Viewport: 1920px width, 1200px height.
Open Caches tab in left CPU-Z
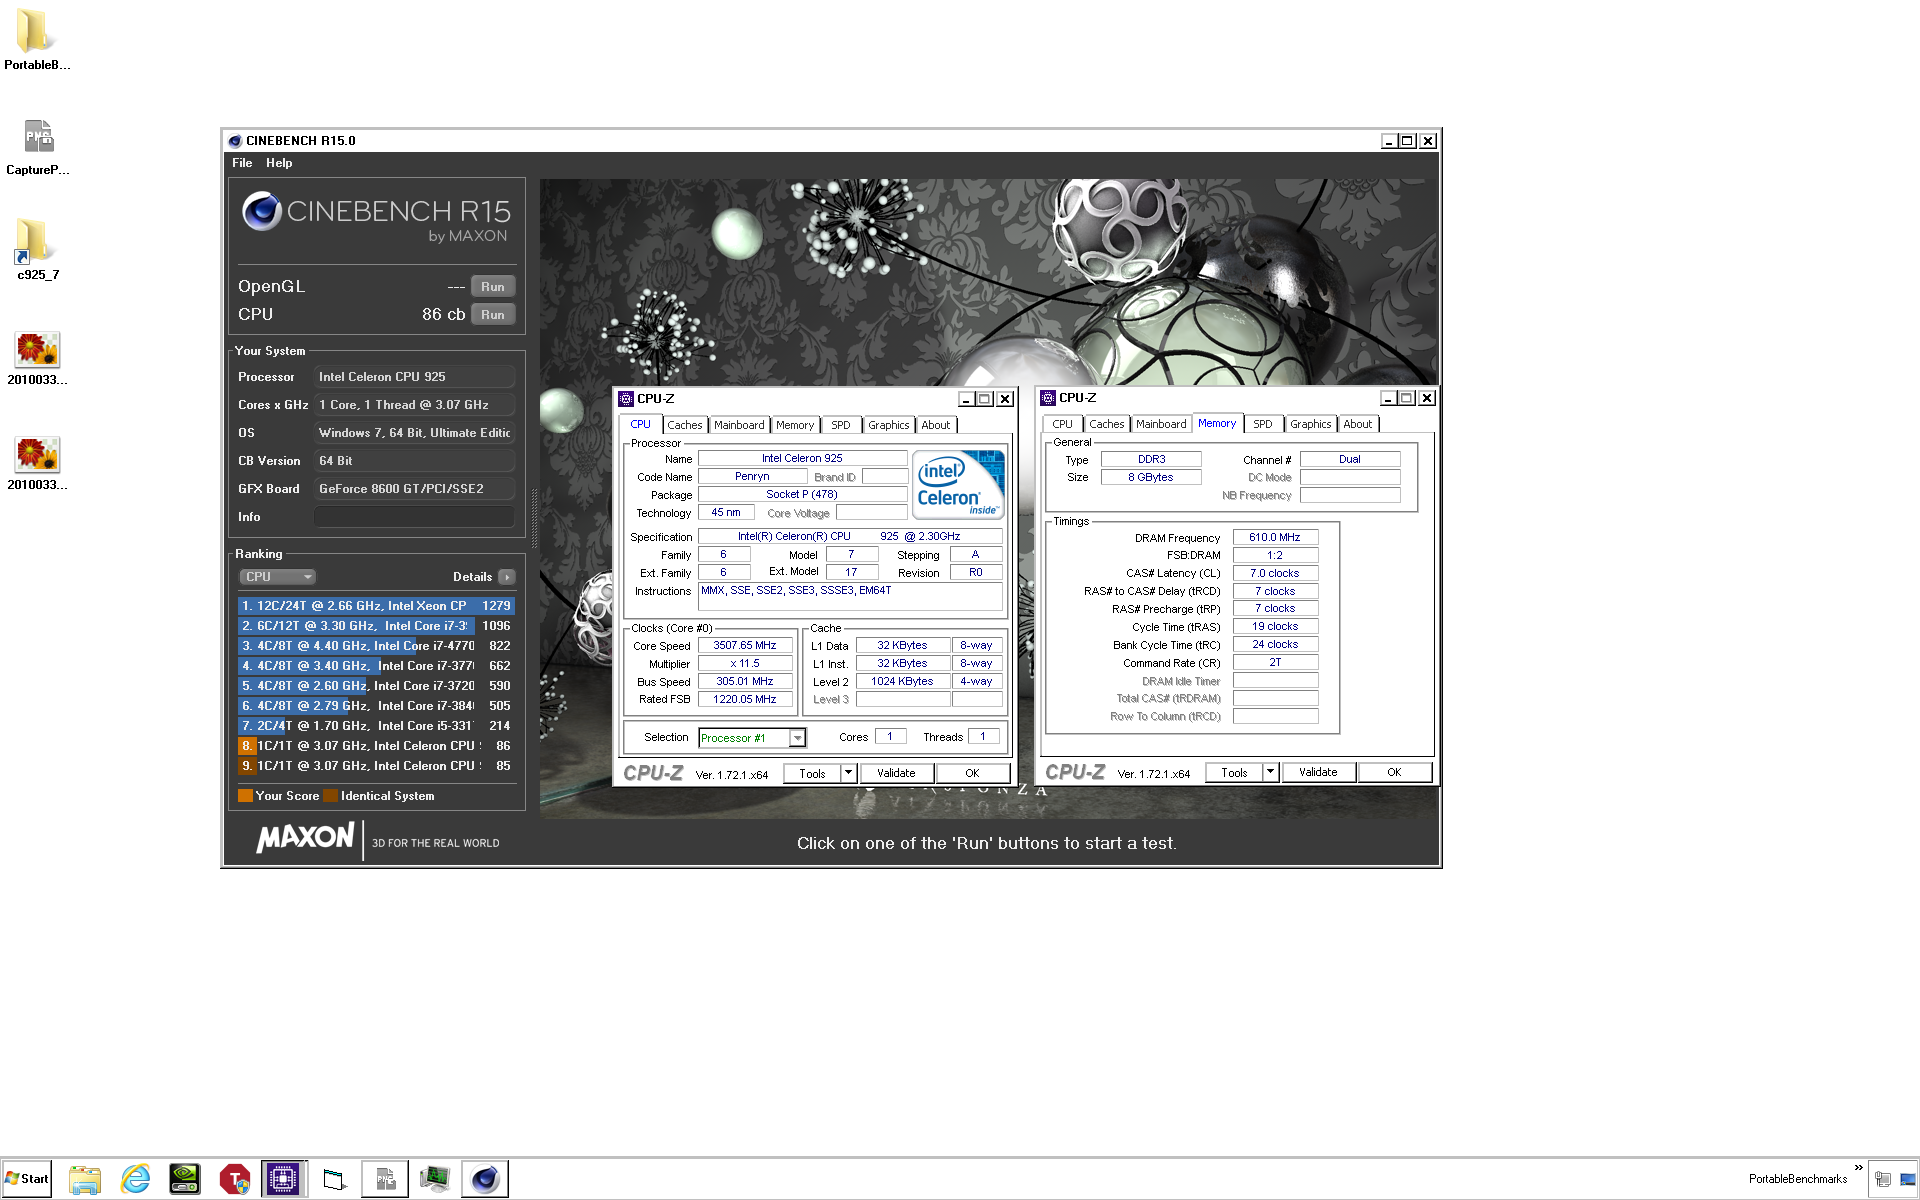click(685, 425)
